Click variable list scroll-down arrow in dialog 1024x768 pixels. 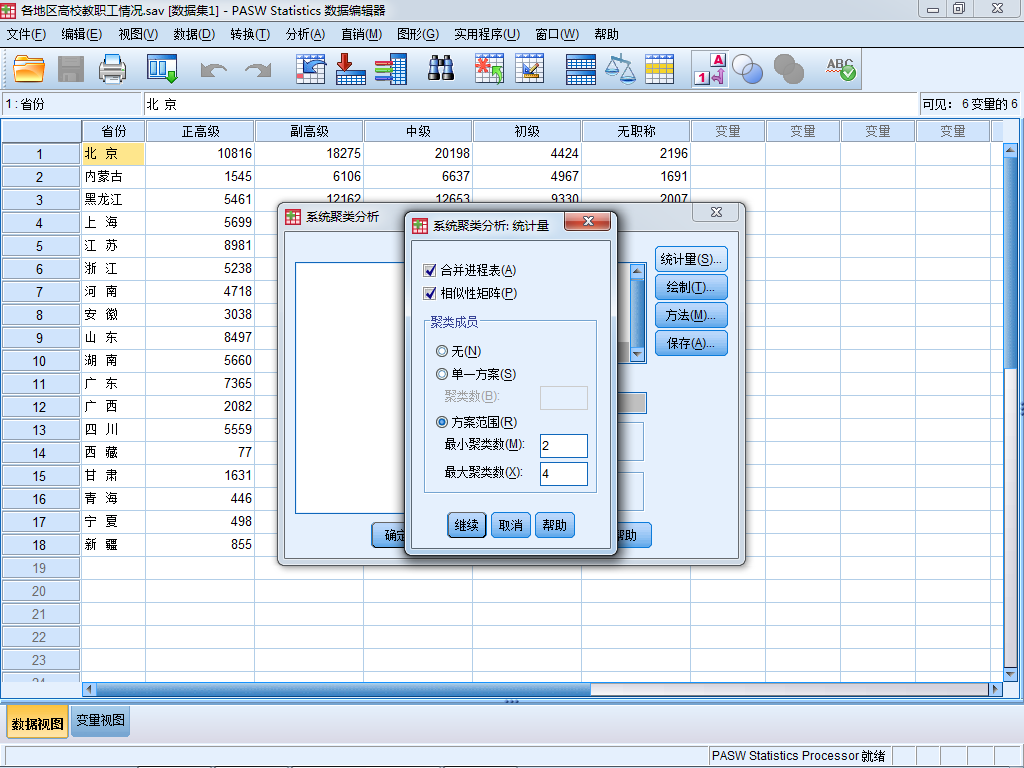637,355
